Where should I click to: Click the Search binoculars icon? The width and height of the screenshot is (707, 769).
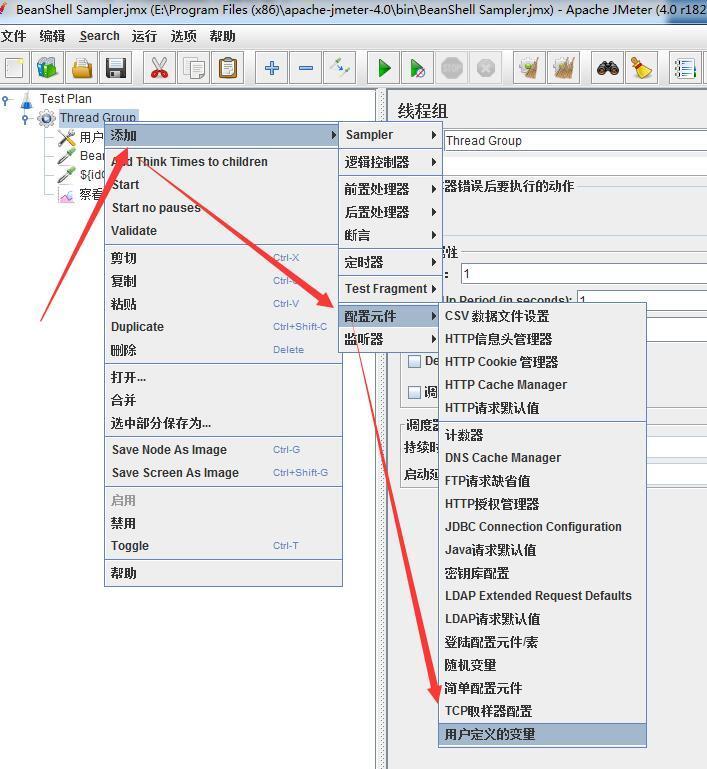(x=607, y=68)
